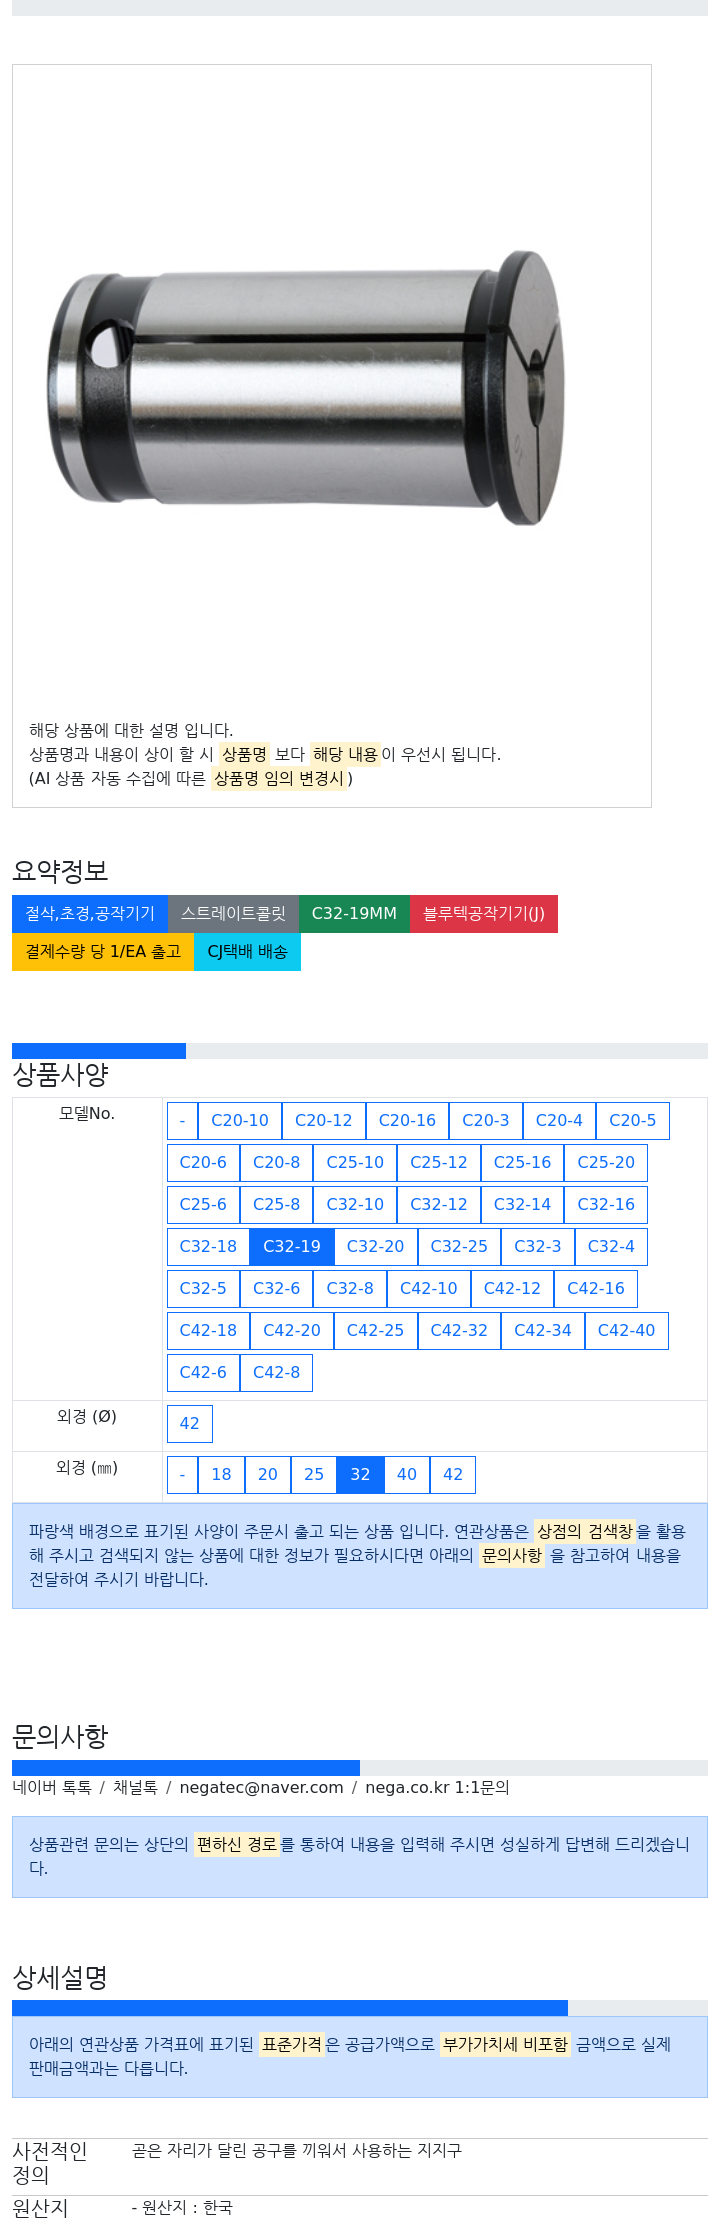Choose model C20-3
This screenshot has width=720, height=2228.
(486, 1121)
